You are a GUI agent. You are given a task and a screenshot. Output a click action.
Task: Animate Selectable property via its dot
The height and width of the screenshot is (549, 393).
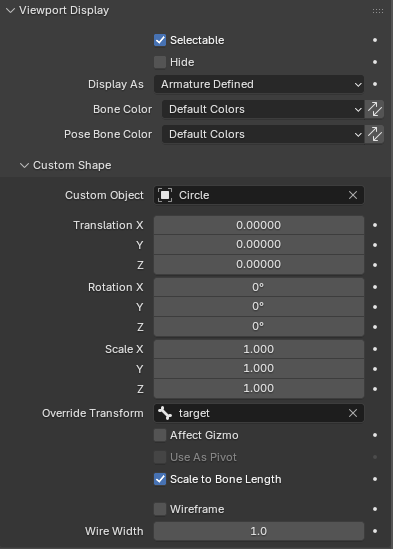coord(375,40)
